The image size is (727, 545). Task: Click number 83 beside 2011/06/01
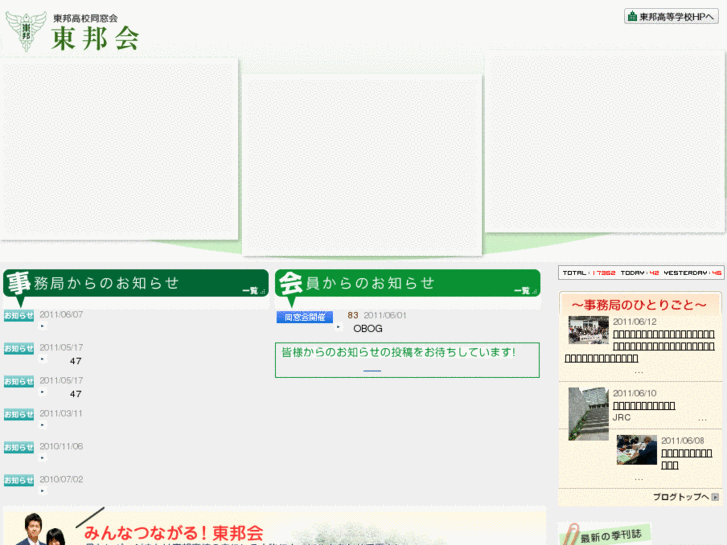pos(353,315)
